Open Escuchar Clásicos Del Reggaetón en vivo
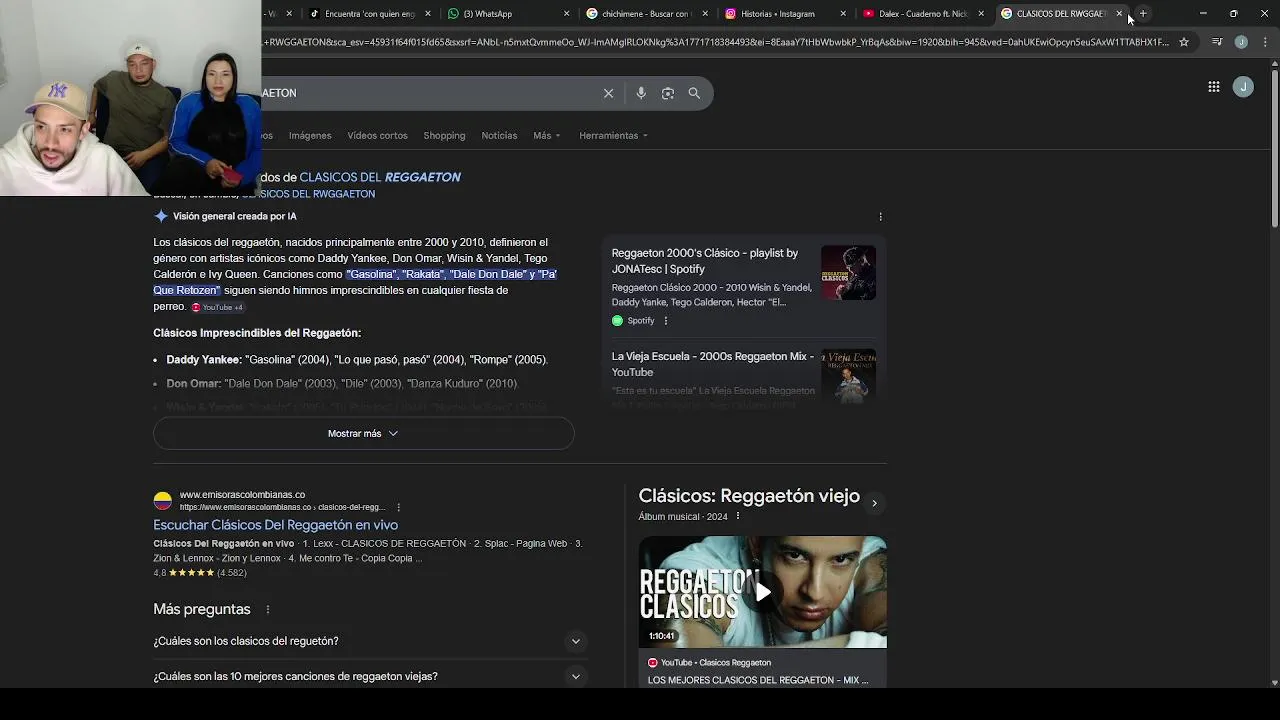 (275, 525)
